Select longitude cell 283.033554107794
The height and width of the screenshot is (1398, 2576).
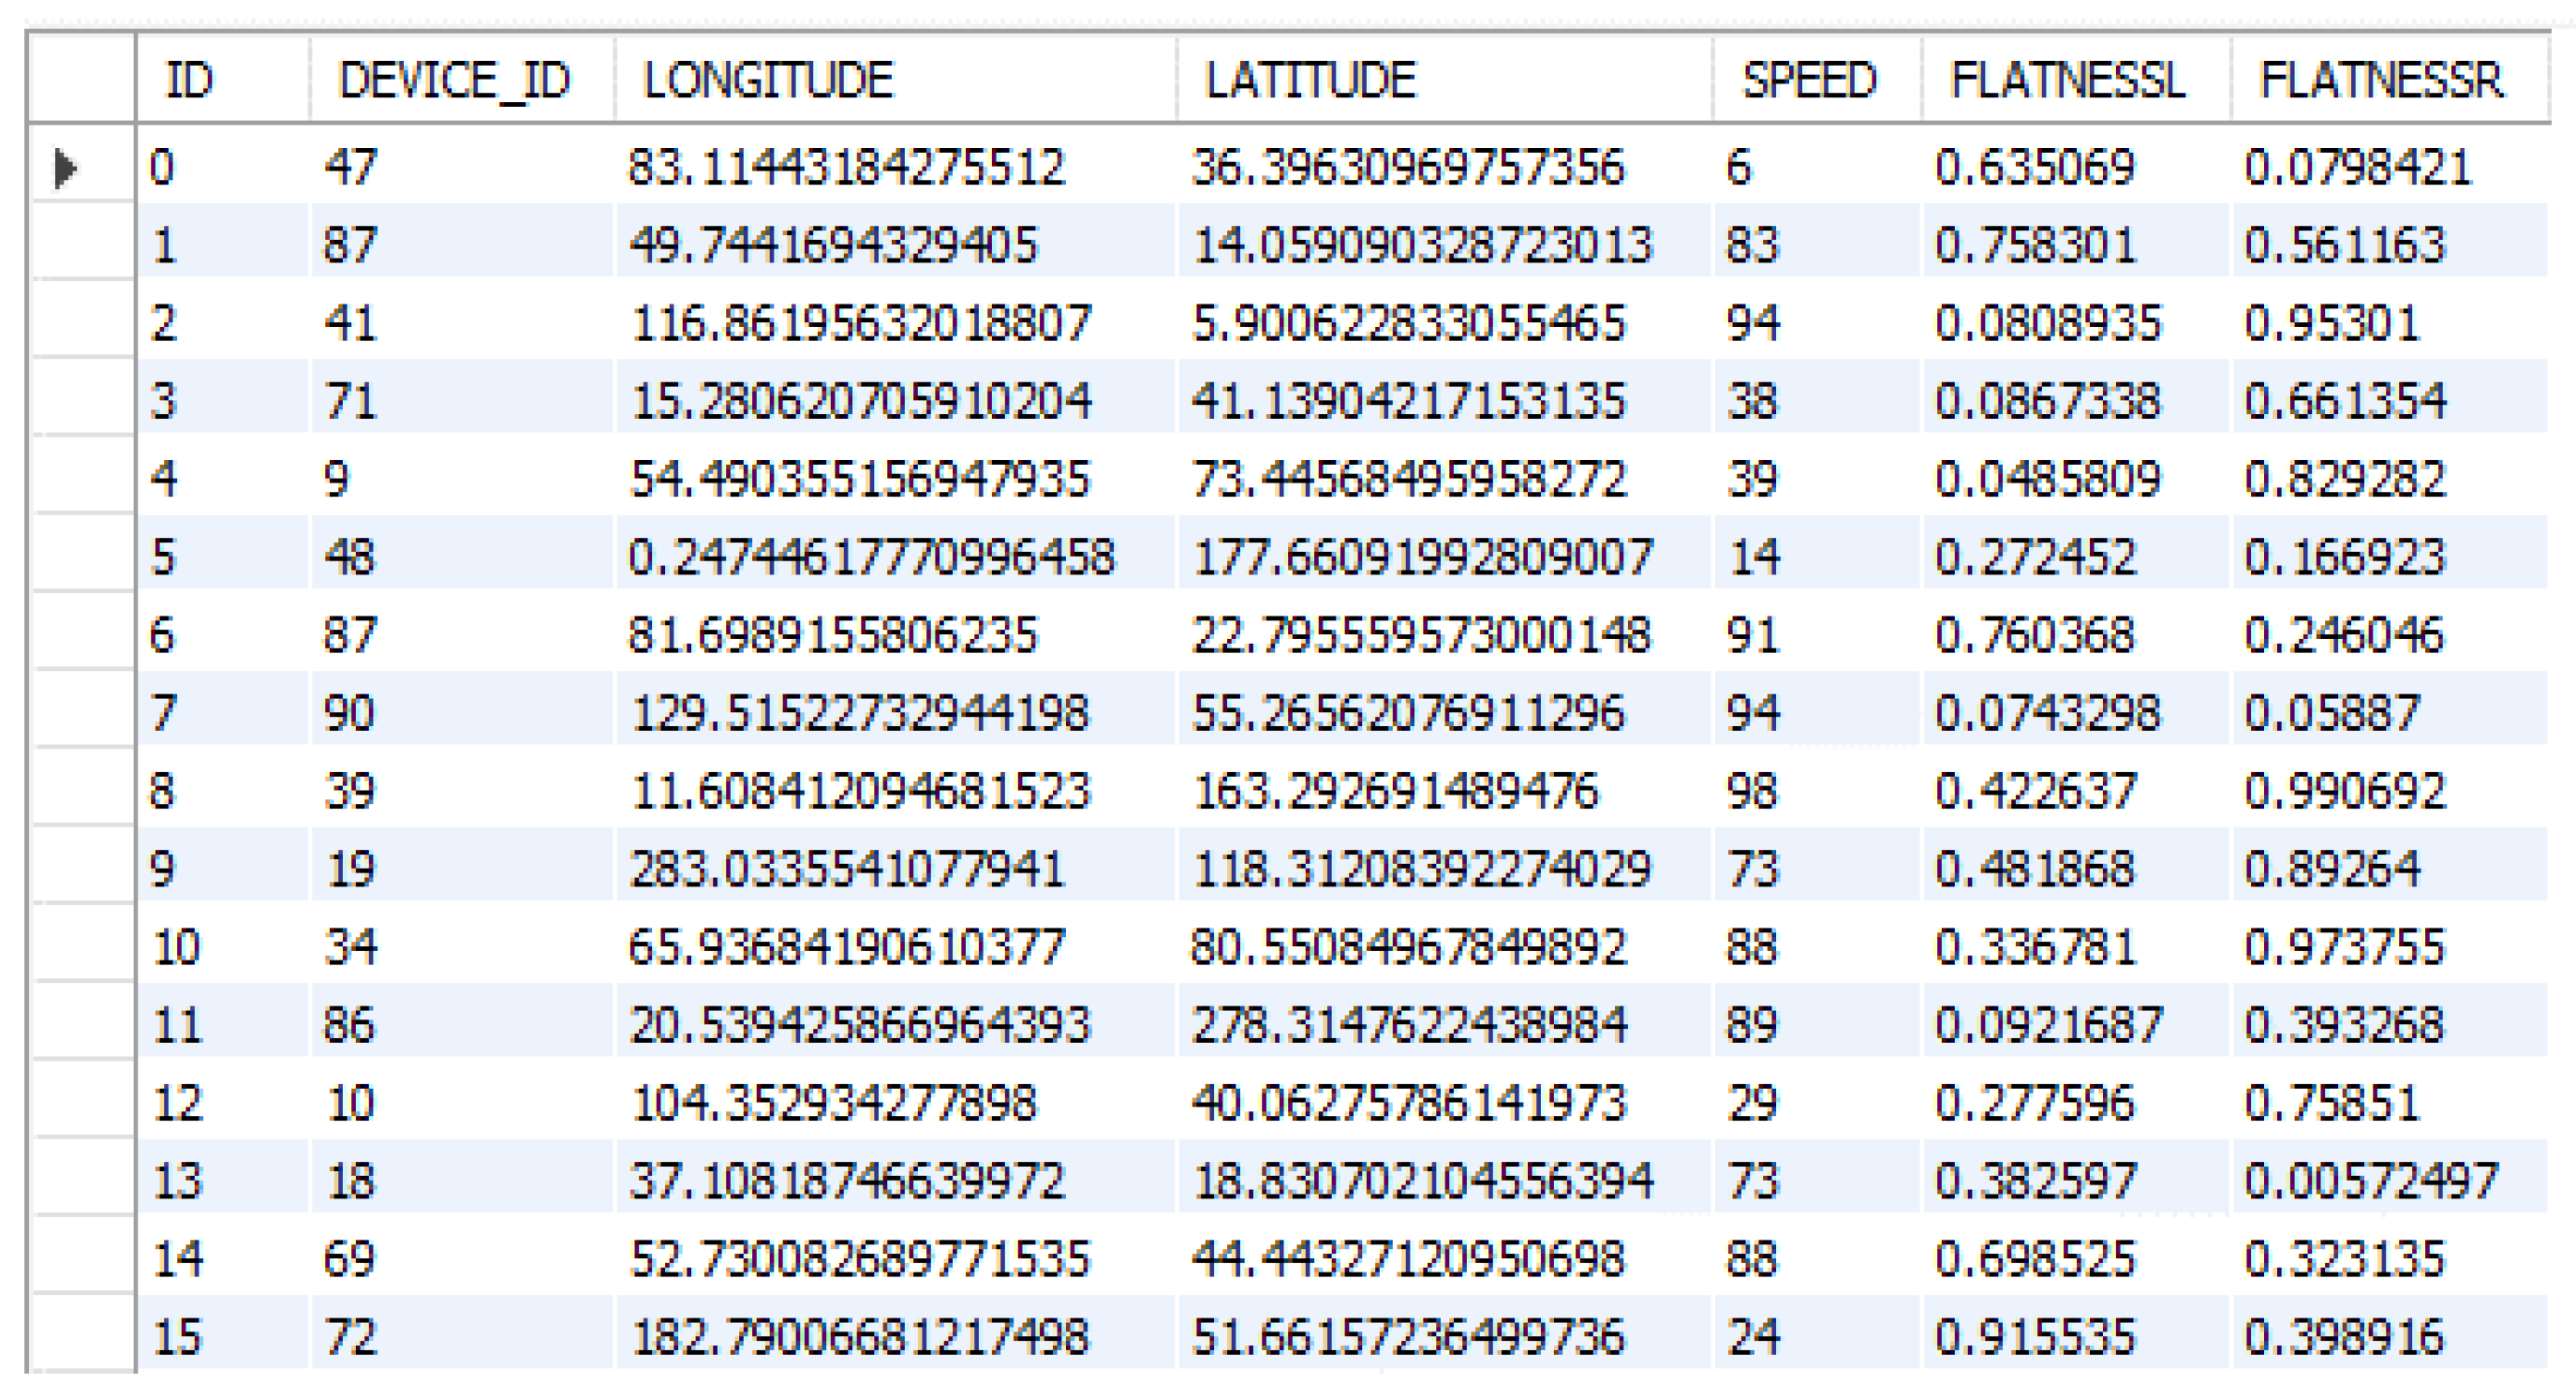click(x=846, y=869)
